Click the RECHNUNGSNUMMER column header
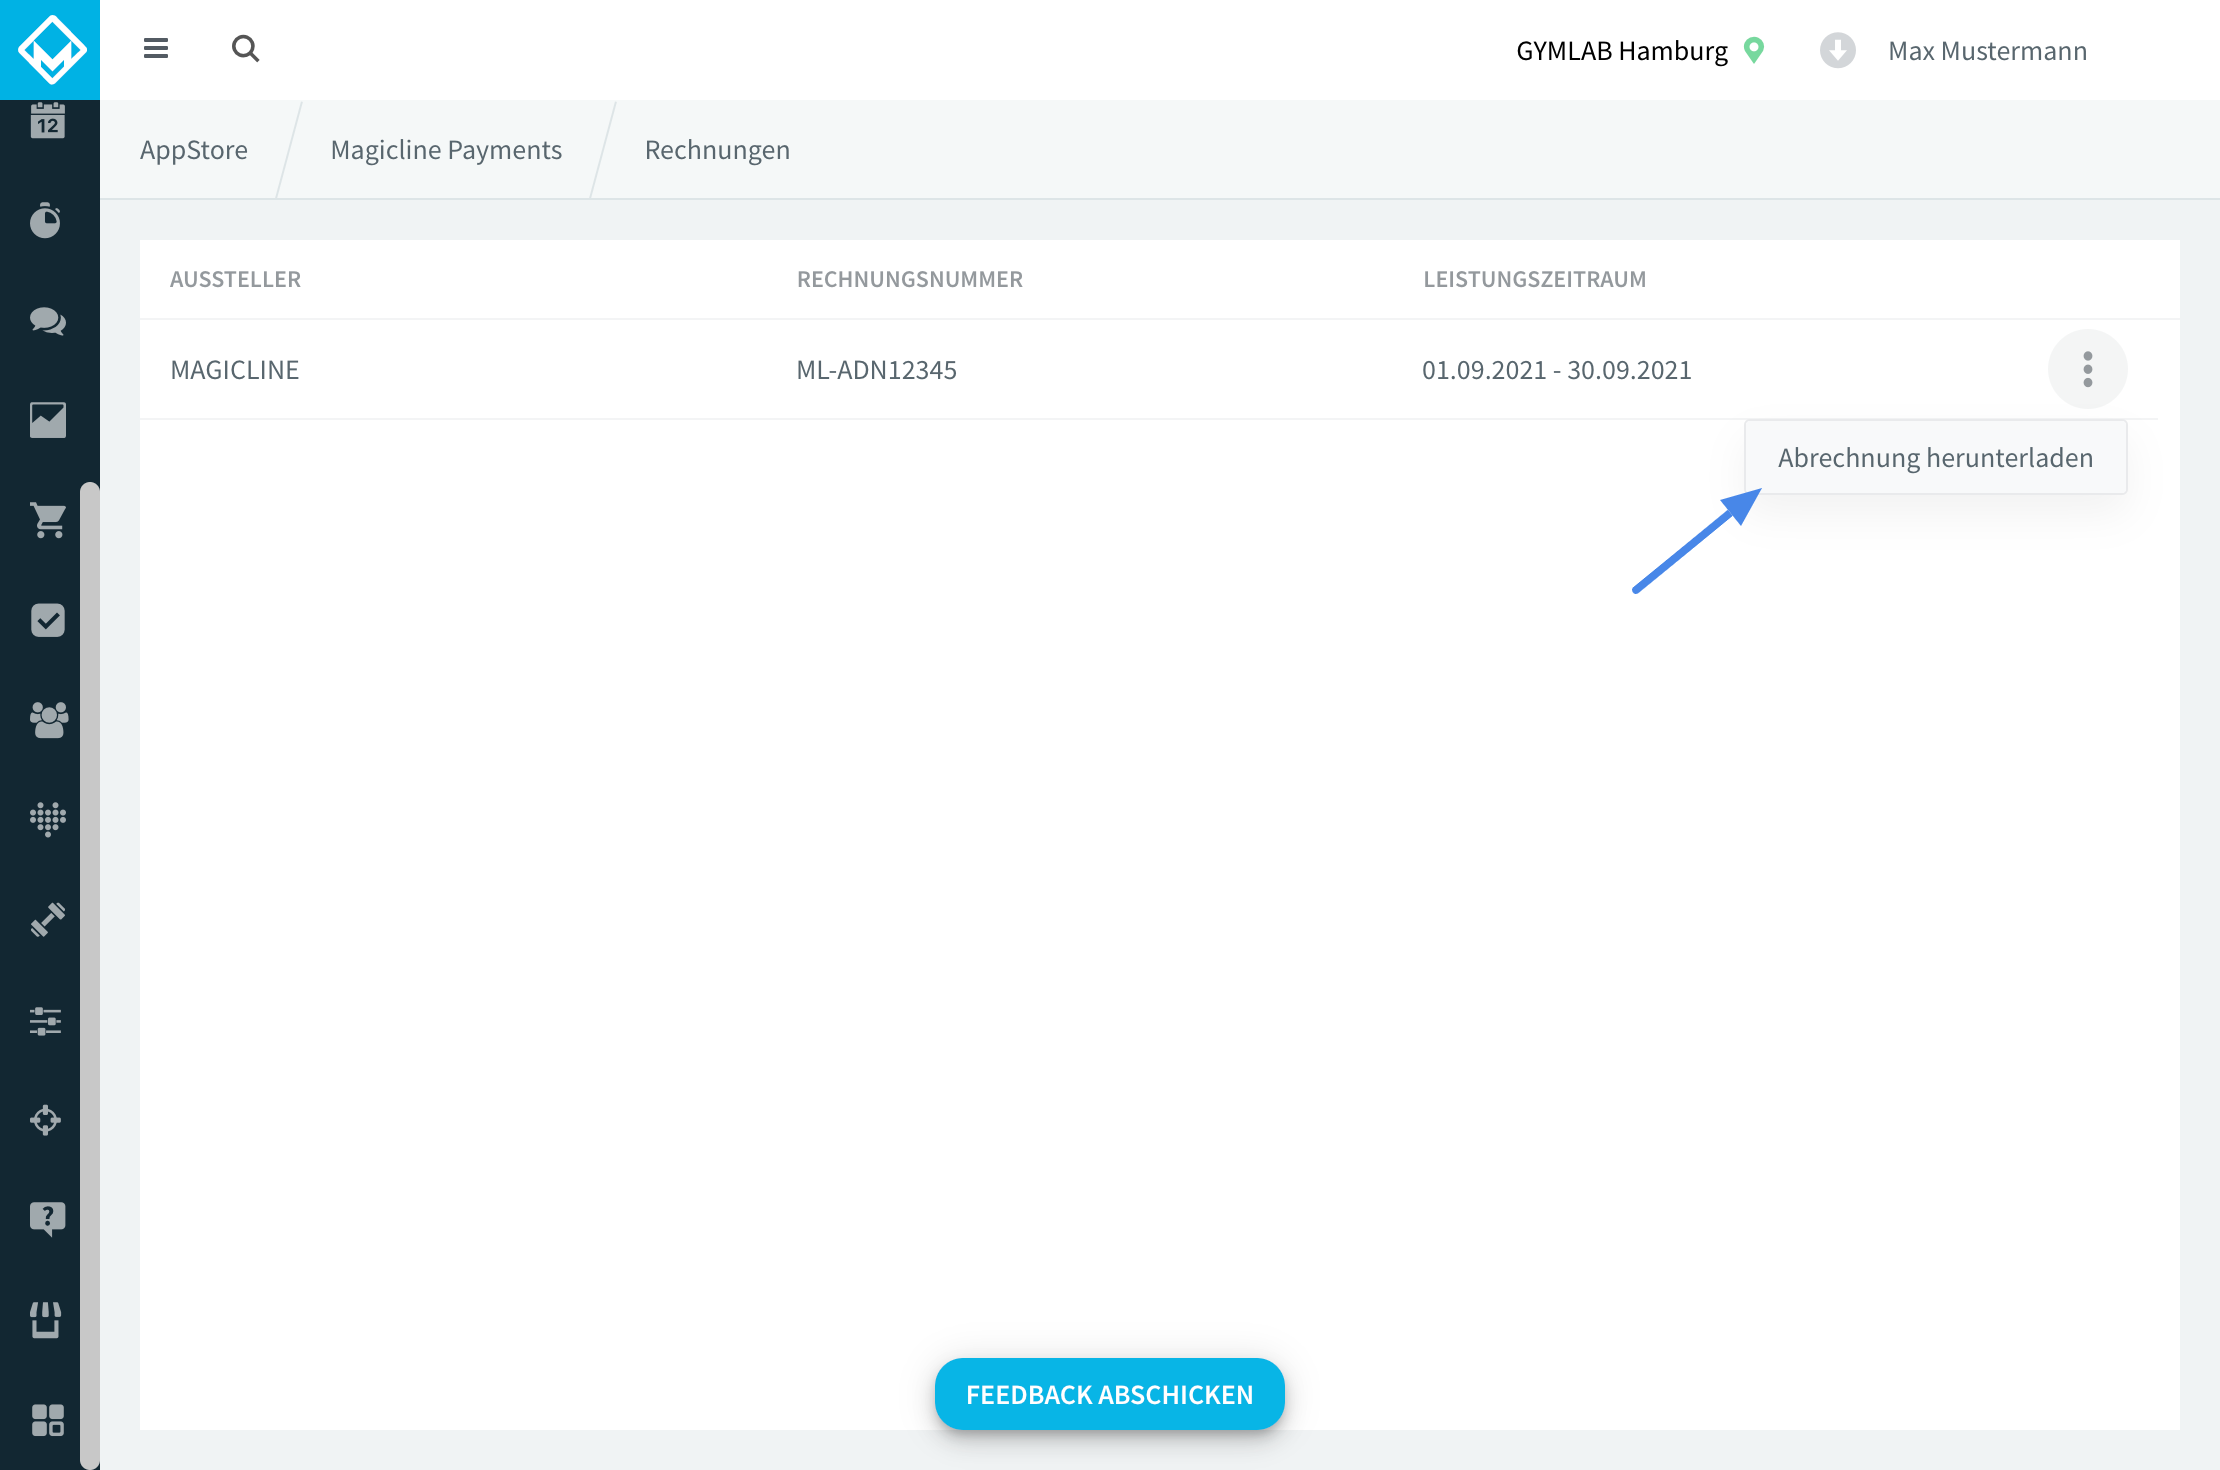 pyautogui.click(x=909, y=279)
